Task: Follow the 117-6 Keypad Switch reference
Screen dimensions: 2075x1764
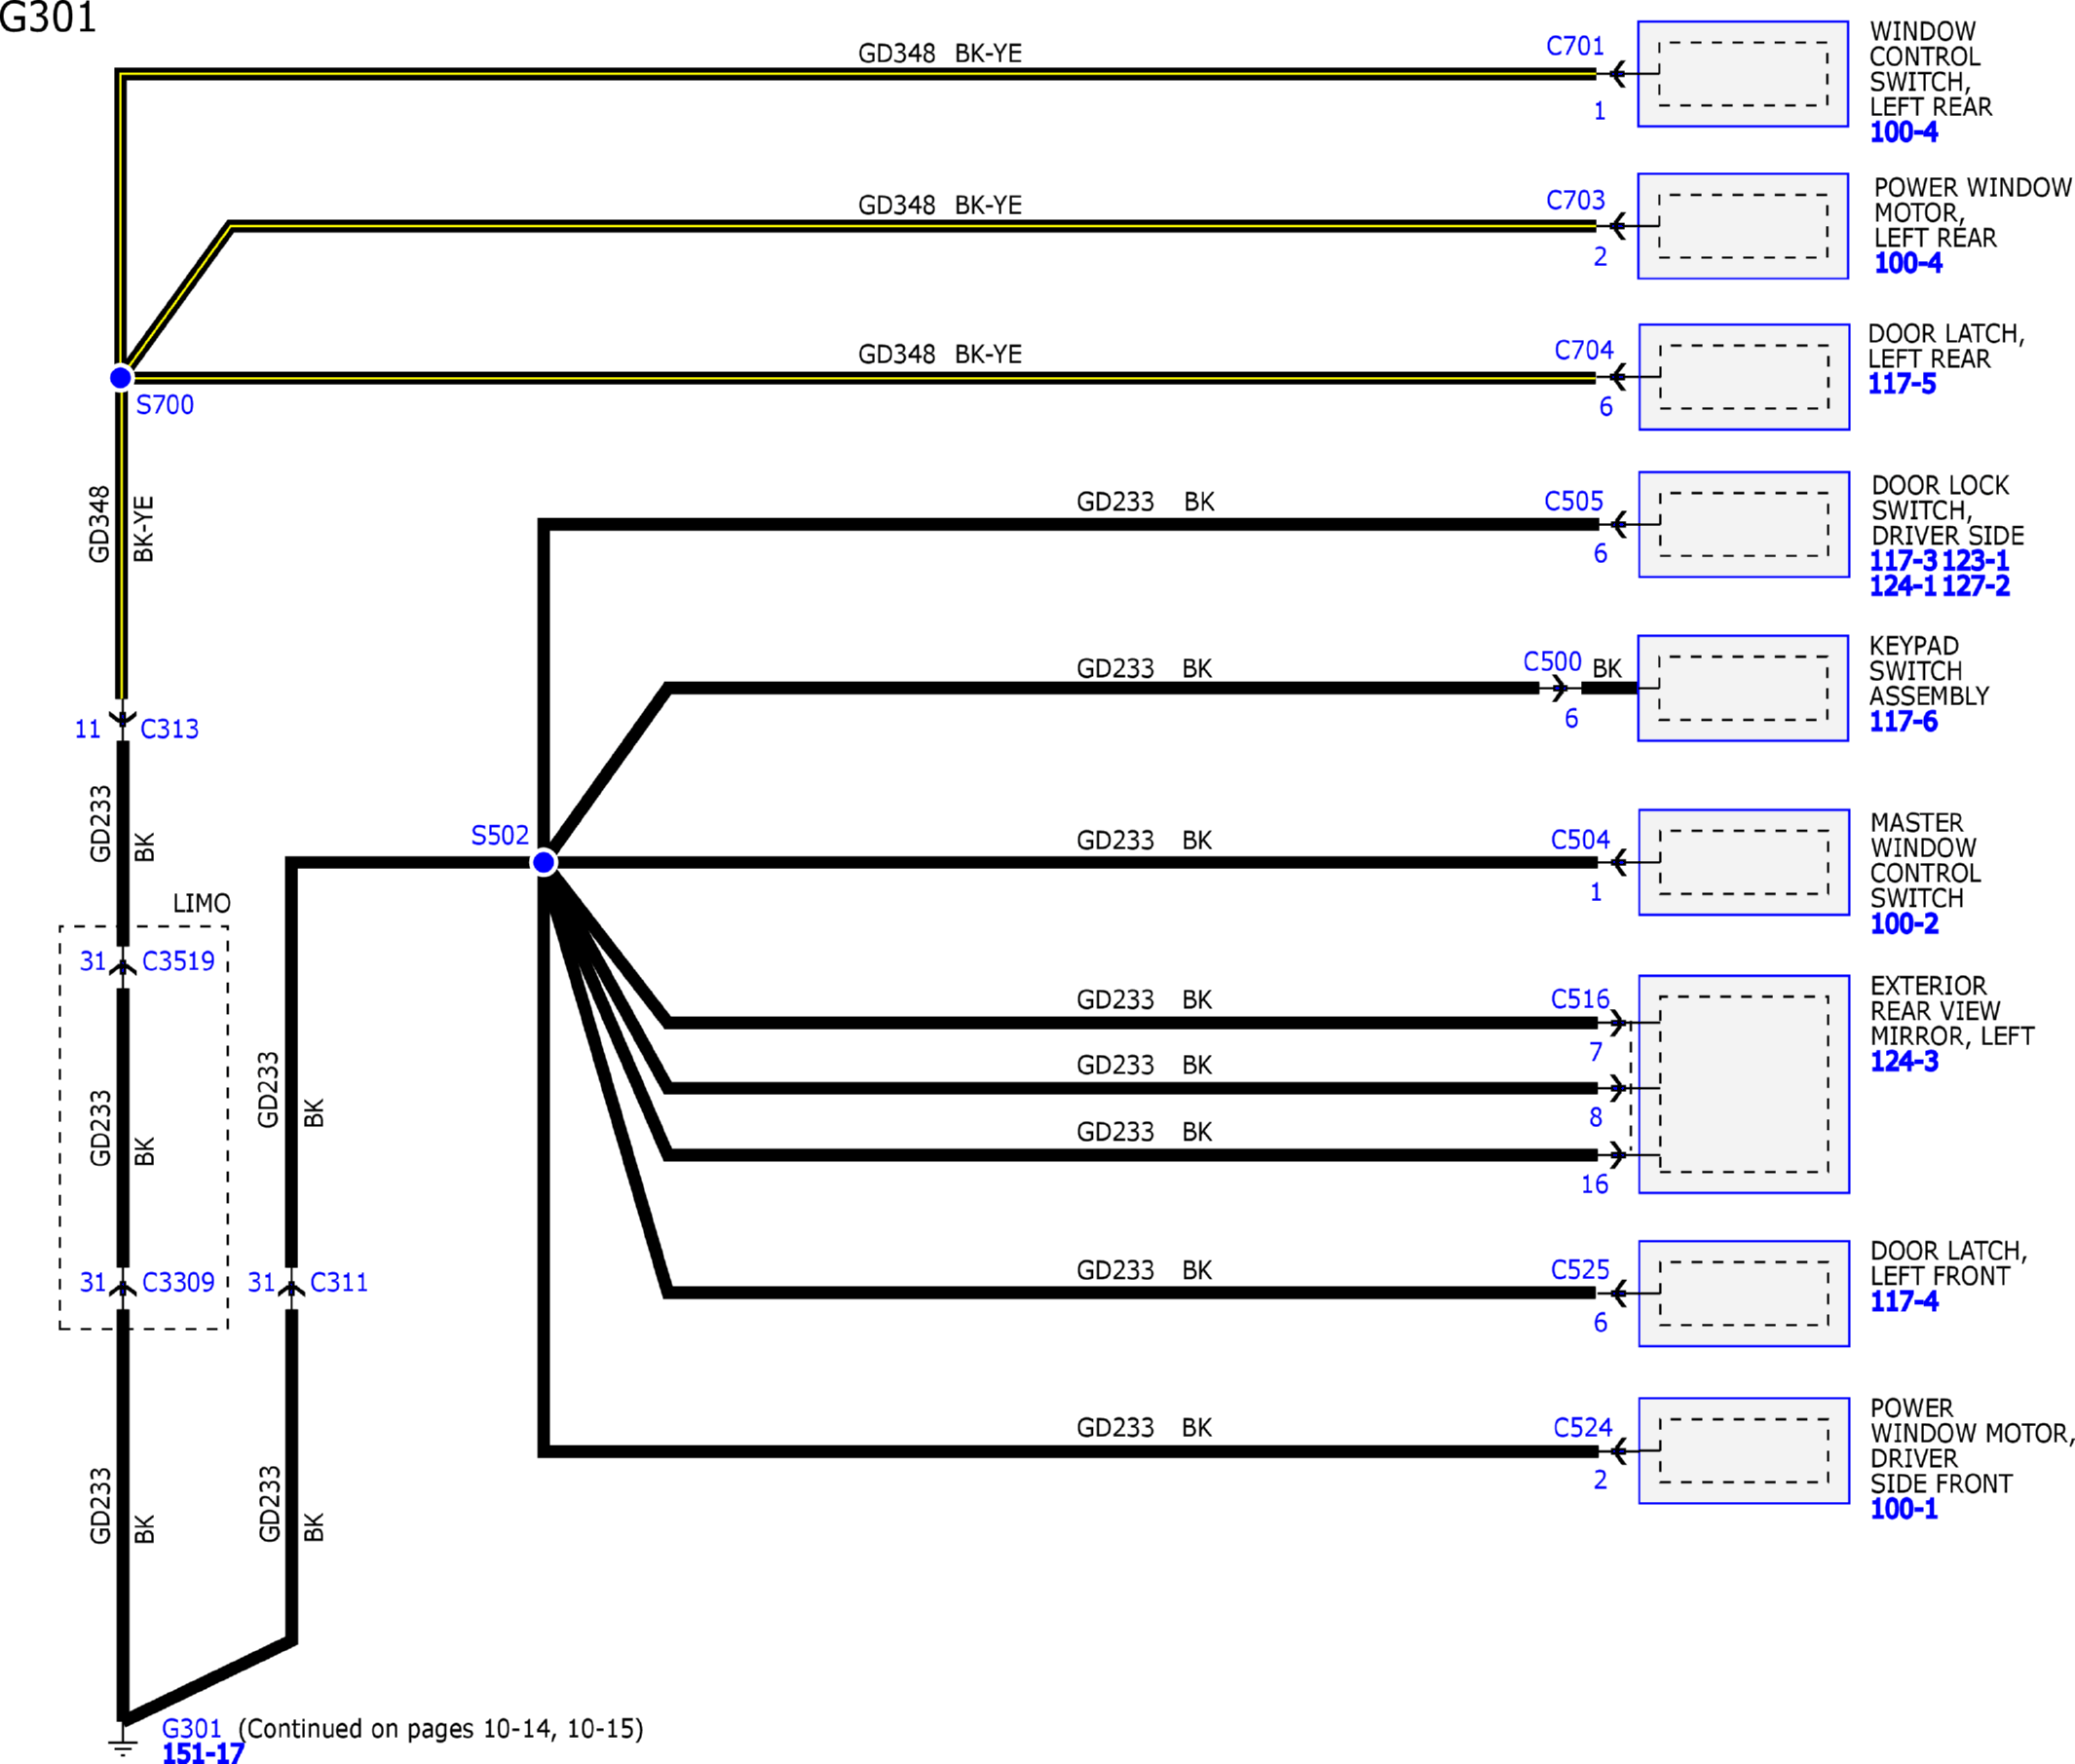Action: point(1903,722)
